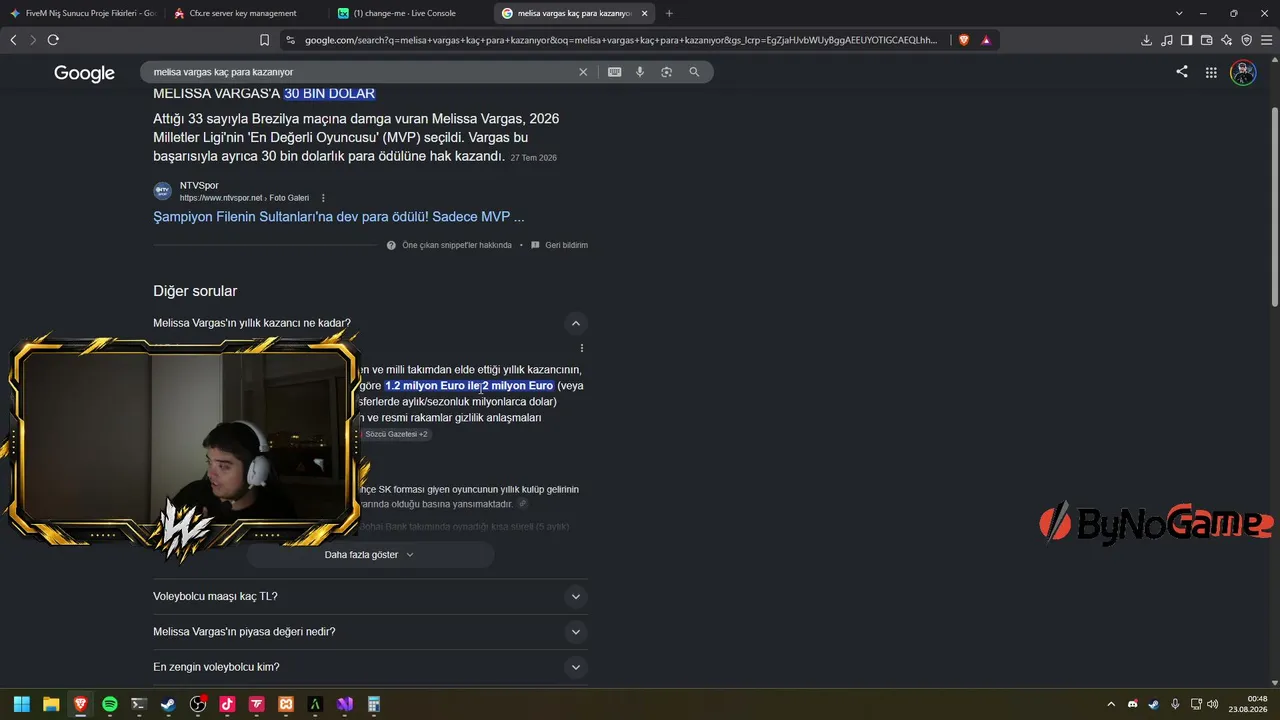Click Daha fazla göster button

[x=370, y=555]
